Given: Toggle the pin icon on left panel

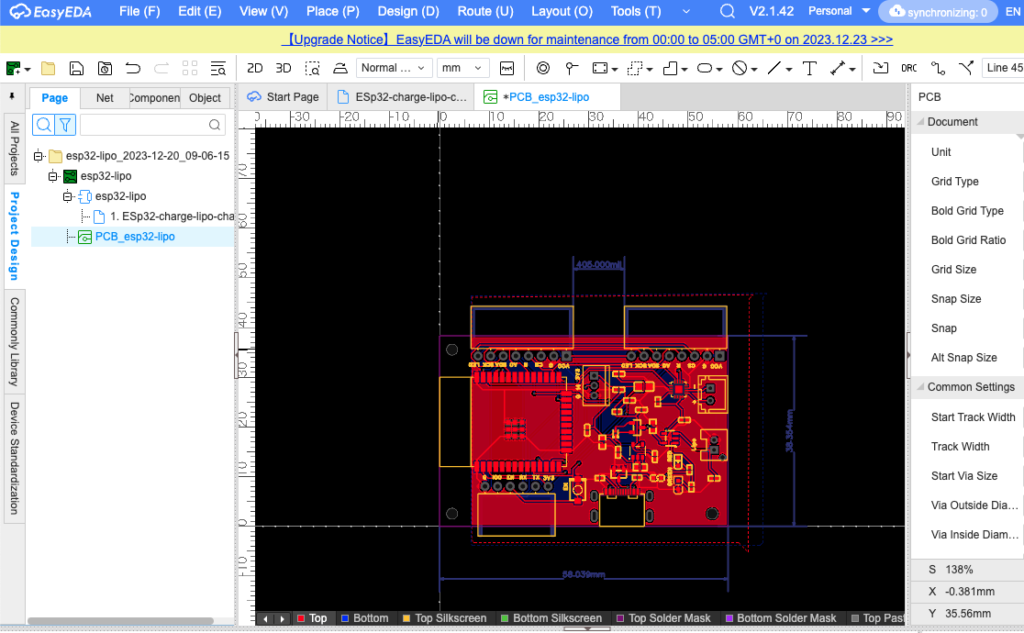Looking at the screenshot, I should (x=12, y=97).
